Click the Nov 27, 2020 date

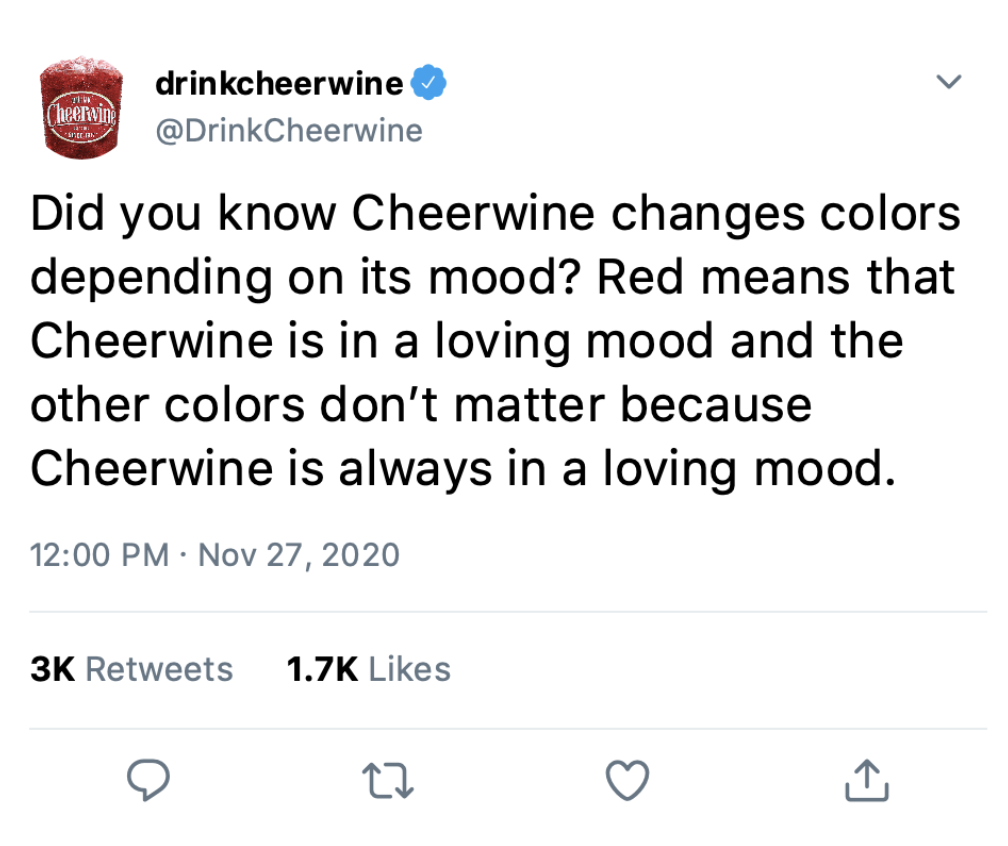coord(299,554)
